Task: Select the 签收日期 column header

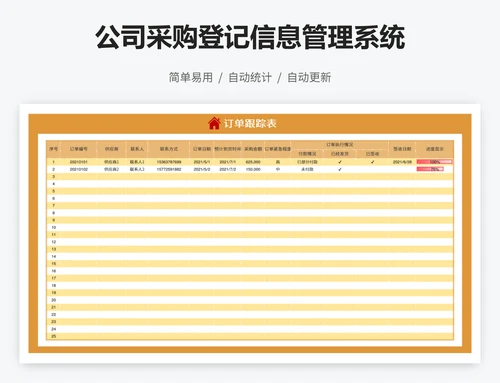Action: point(402,149)
